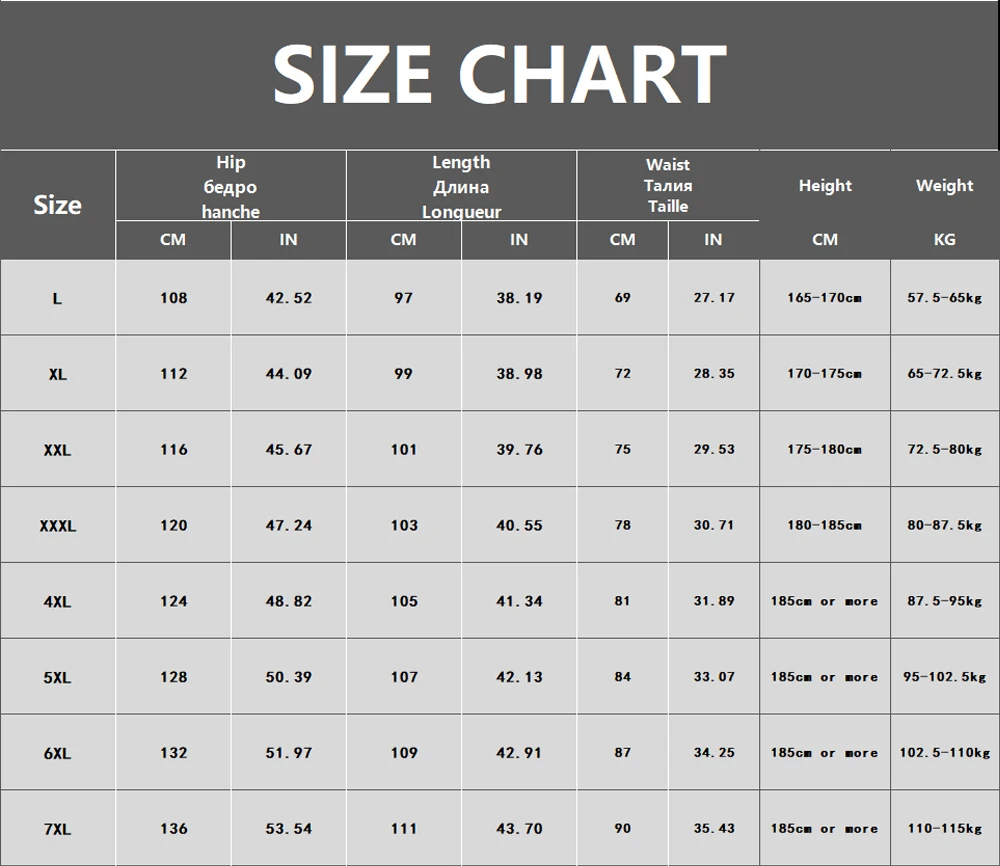The width and height of the screenshot is (1000, 866).
Task: Click the SIZE CHART title
Action: point(499,75)
